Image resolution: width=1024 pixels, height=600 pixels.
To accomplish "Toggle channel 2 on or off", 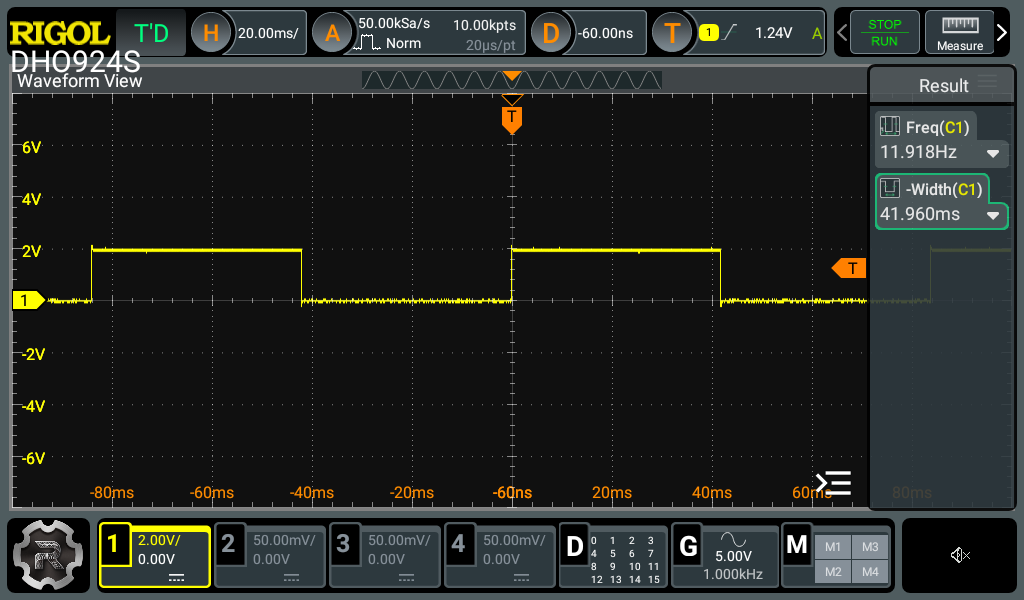I will 228,544.
